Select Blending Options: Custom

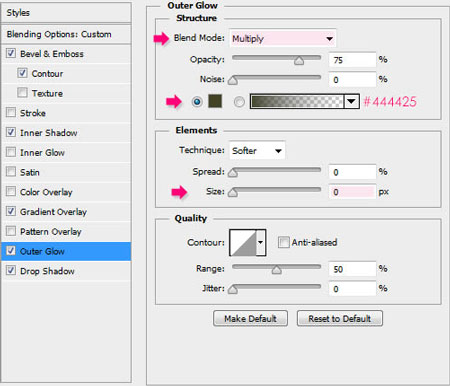pos(66,34)
